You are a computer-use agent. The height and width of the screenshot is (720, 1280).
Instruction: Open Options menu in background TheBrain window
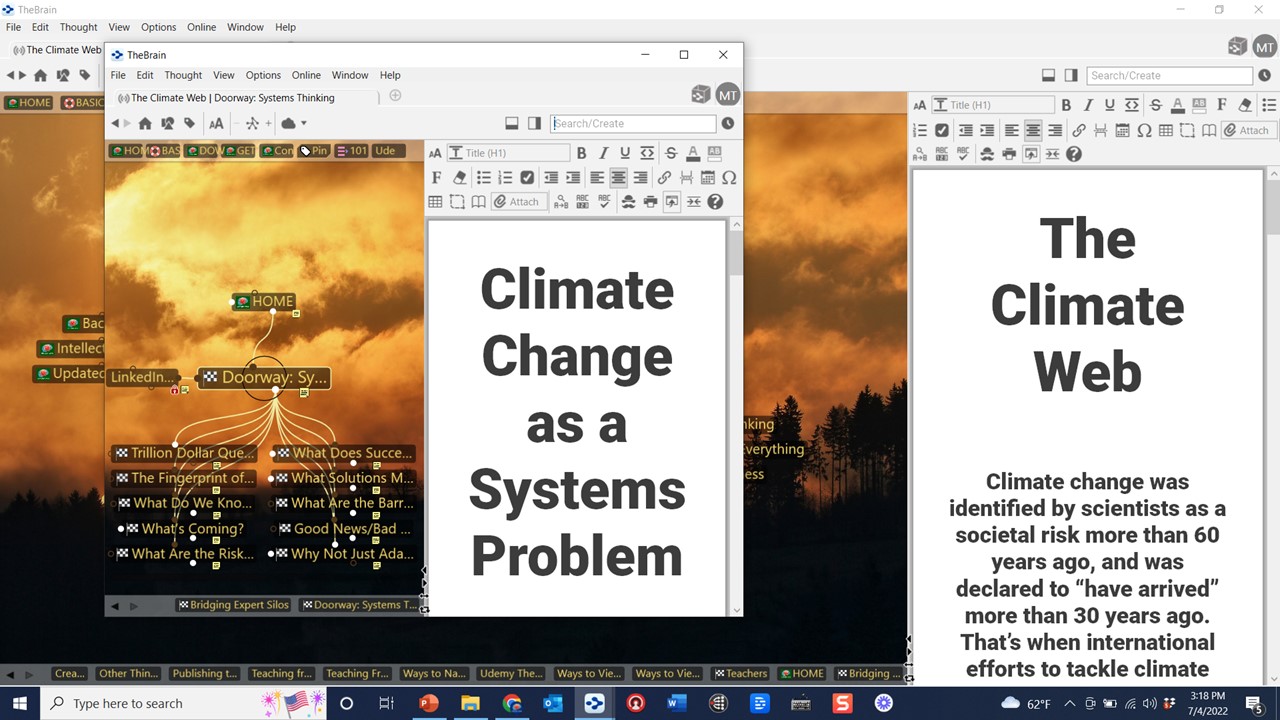[158, 27]
